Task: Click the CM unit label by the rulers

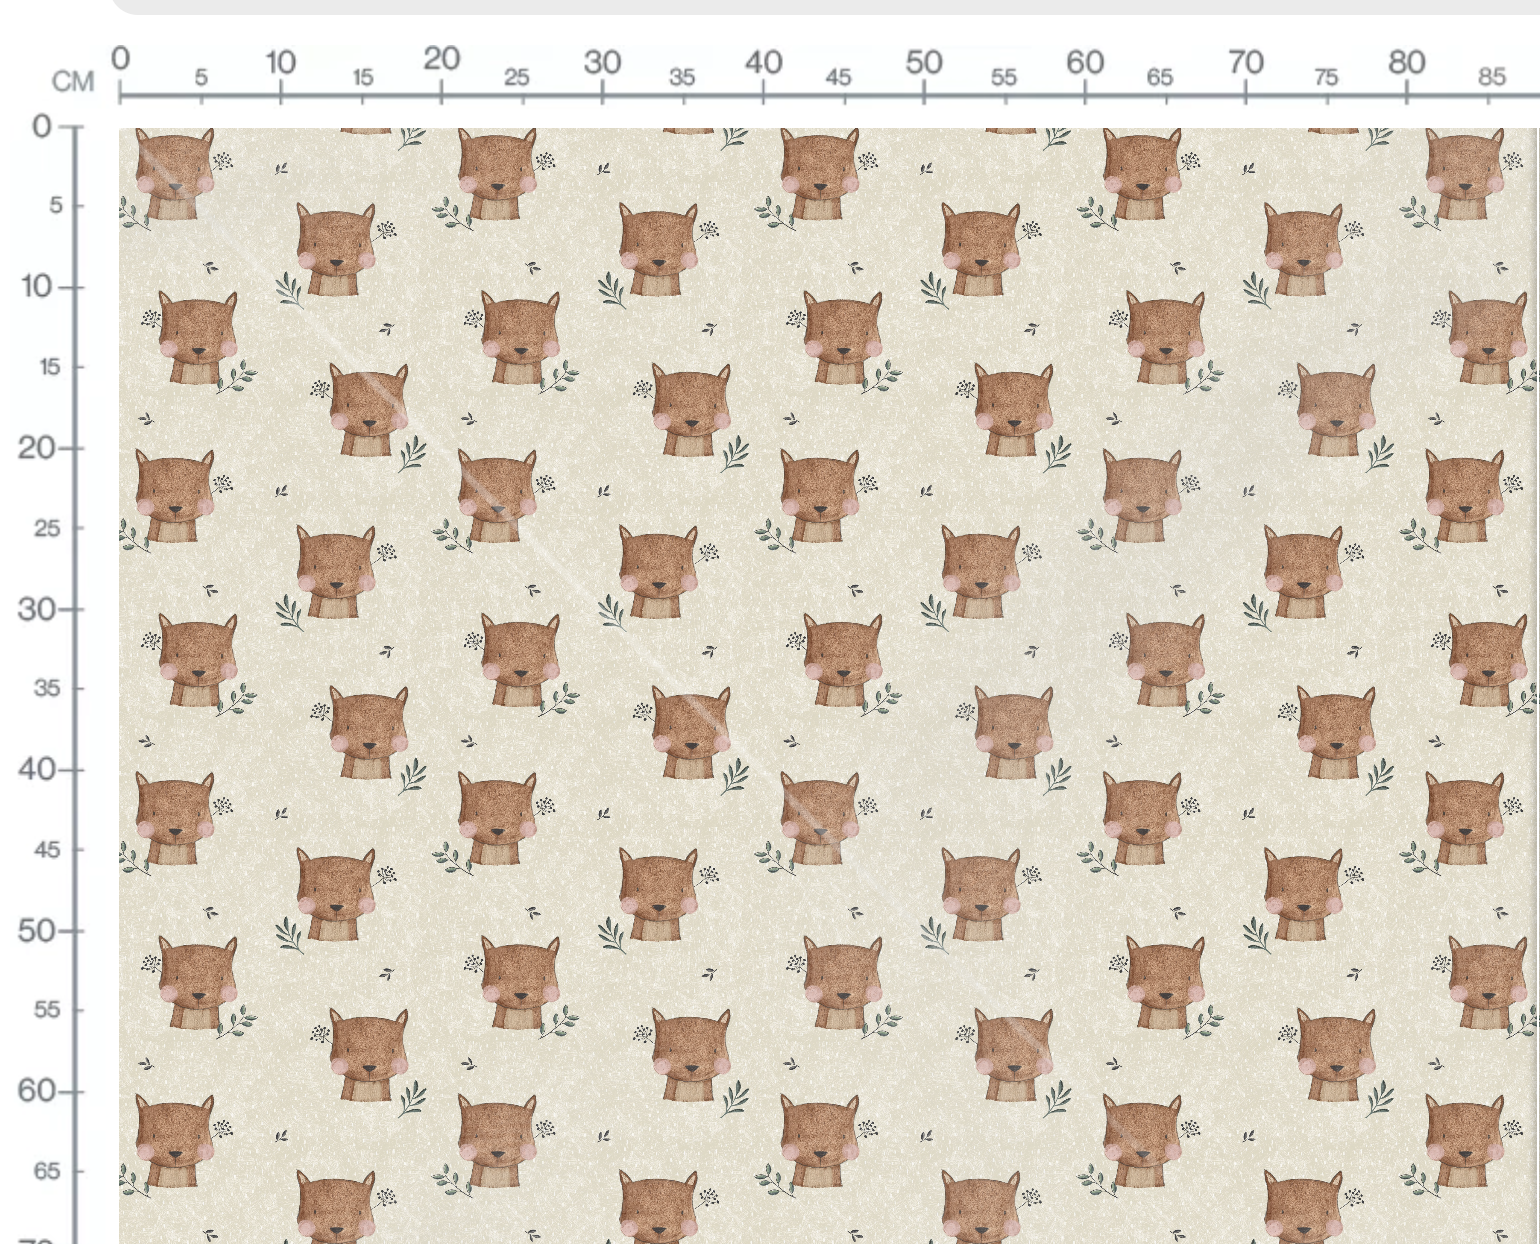Action: click(x=73, y=81)
